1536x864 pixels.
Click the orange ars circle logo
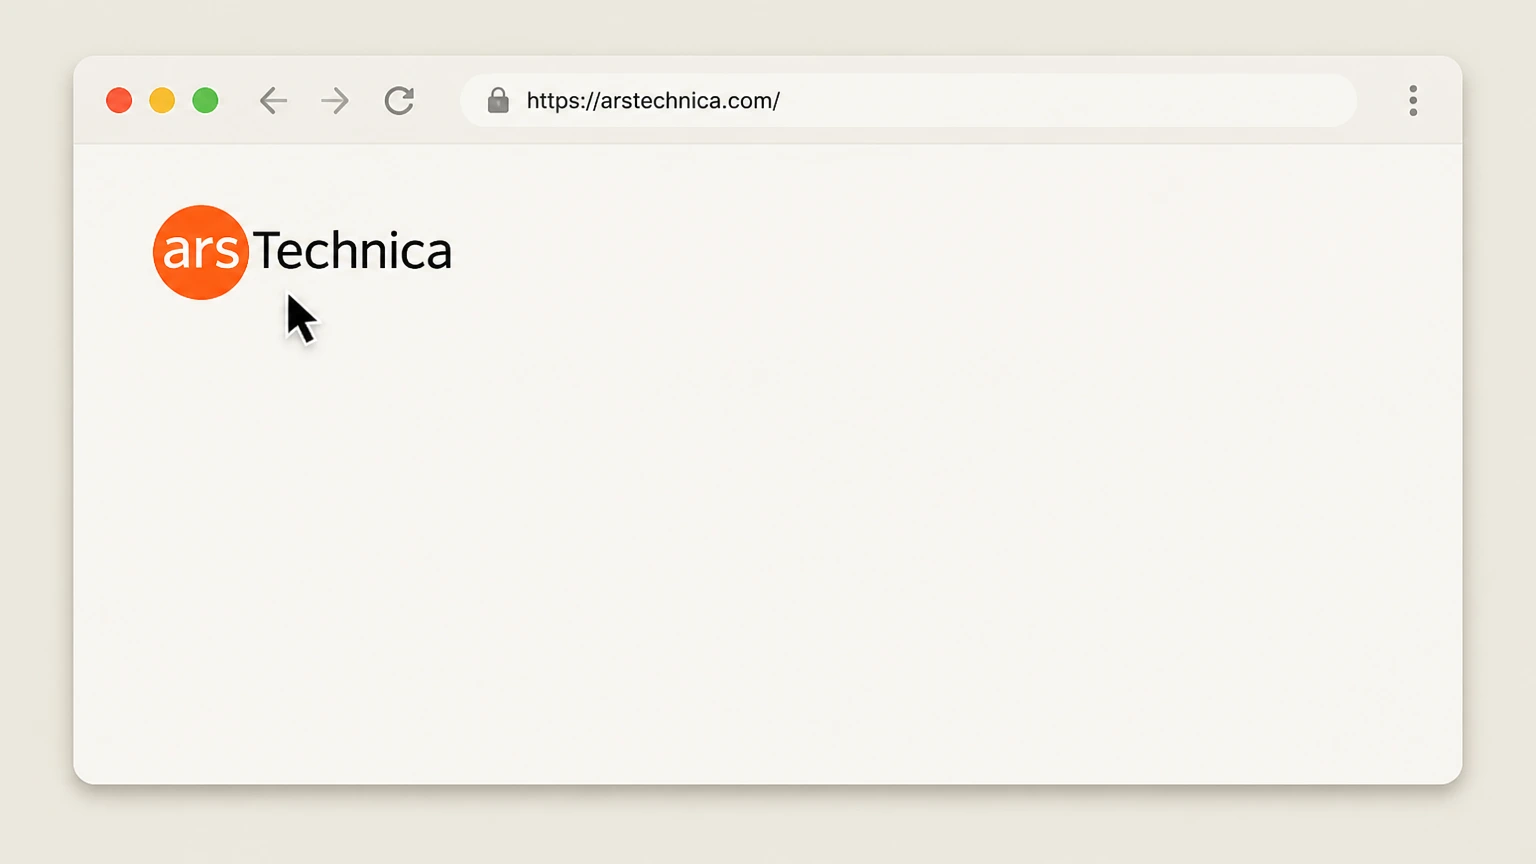[x=200, y=252]
